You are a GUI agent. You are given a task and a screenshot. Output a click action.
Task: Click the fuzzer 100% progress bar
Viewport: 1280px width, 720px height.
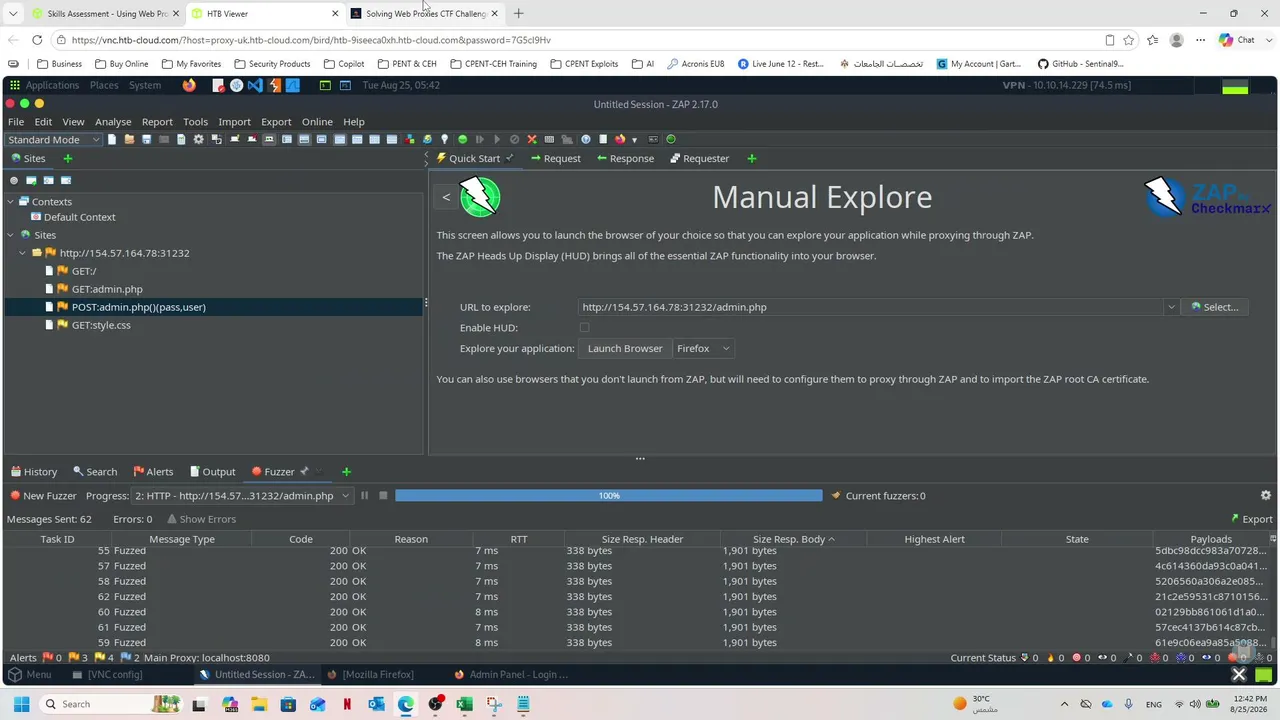click(x=608, y=496)
